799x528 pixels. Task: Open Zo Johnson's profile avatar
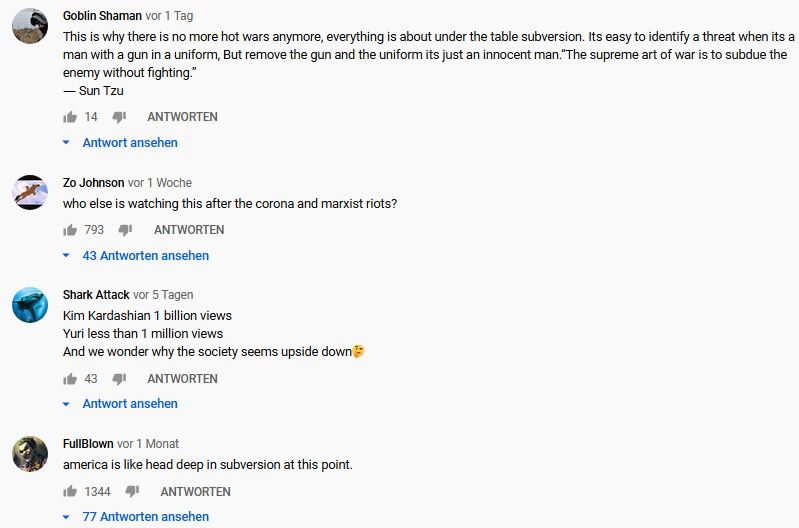[x=30, y=193]
